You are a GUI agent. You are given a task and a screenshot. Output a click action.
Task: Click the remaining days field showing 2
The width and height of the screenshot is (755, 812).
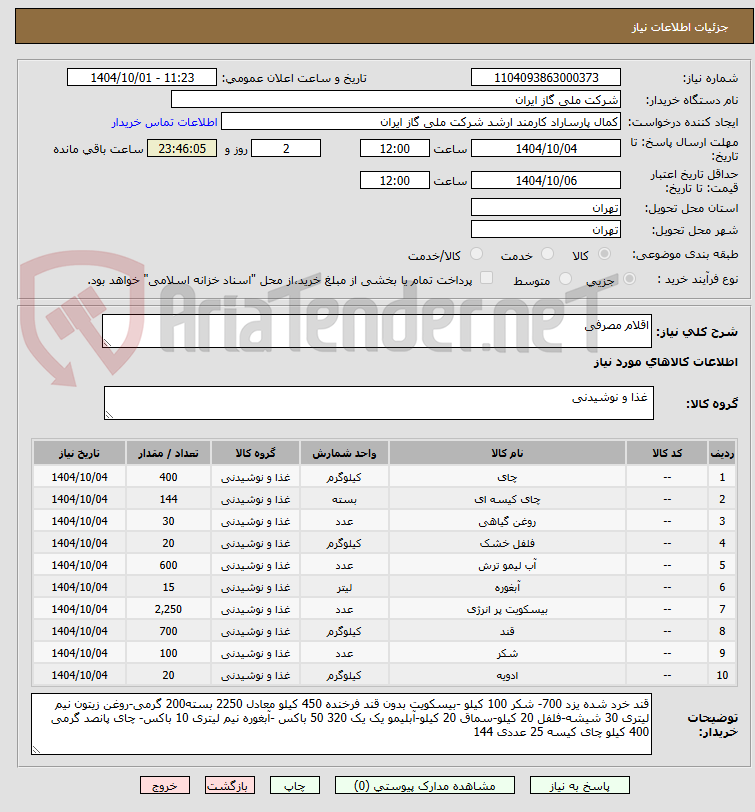tap(286, 149)
